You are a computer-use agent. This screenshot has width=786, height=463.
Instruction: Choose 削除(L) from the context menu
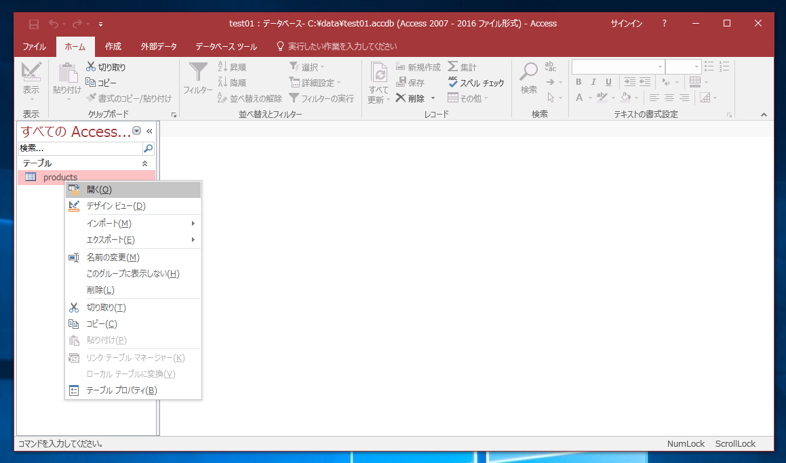[133, 290]
